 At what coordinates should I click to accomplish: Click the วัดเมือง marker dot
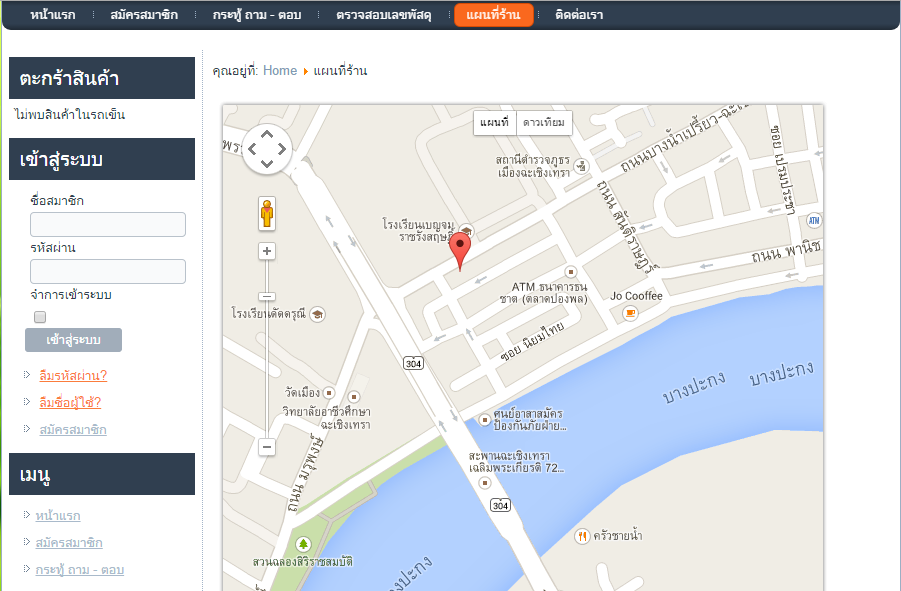[329, 393]
